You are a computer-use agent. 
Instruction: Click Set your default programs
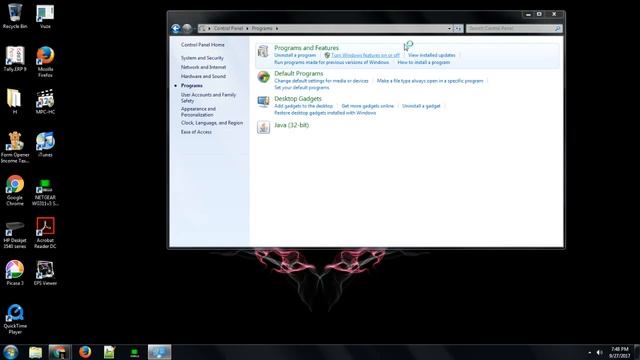coord(302,88)
